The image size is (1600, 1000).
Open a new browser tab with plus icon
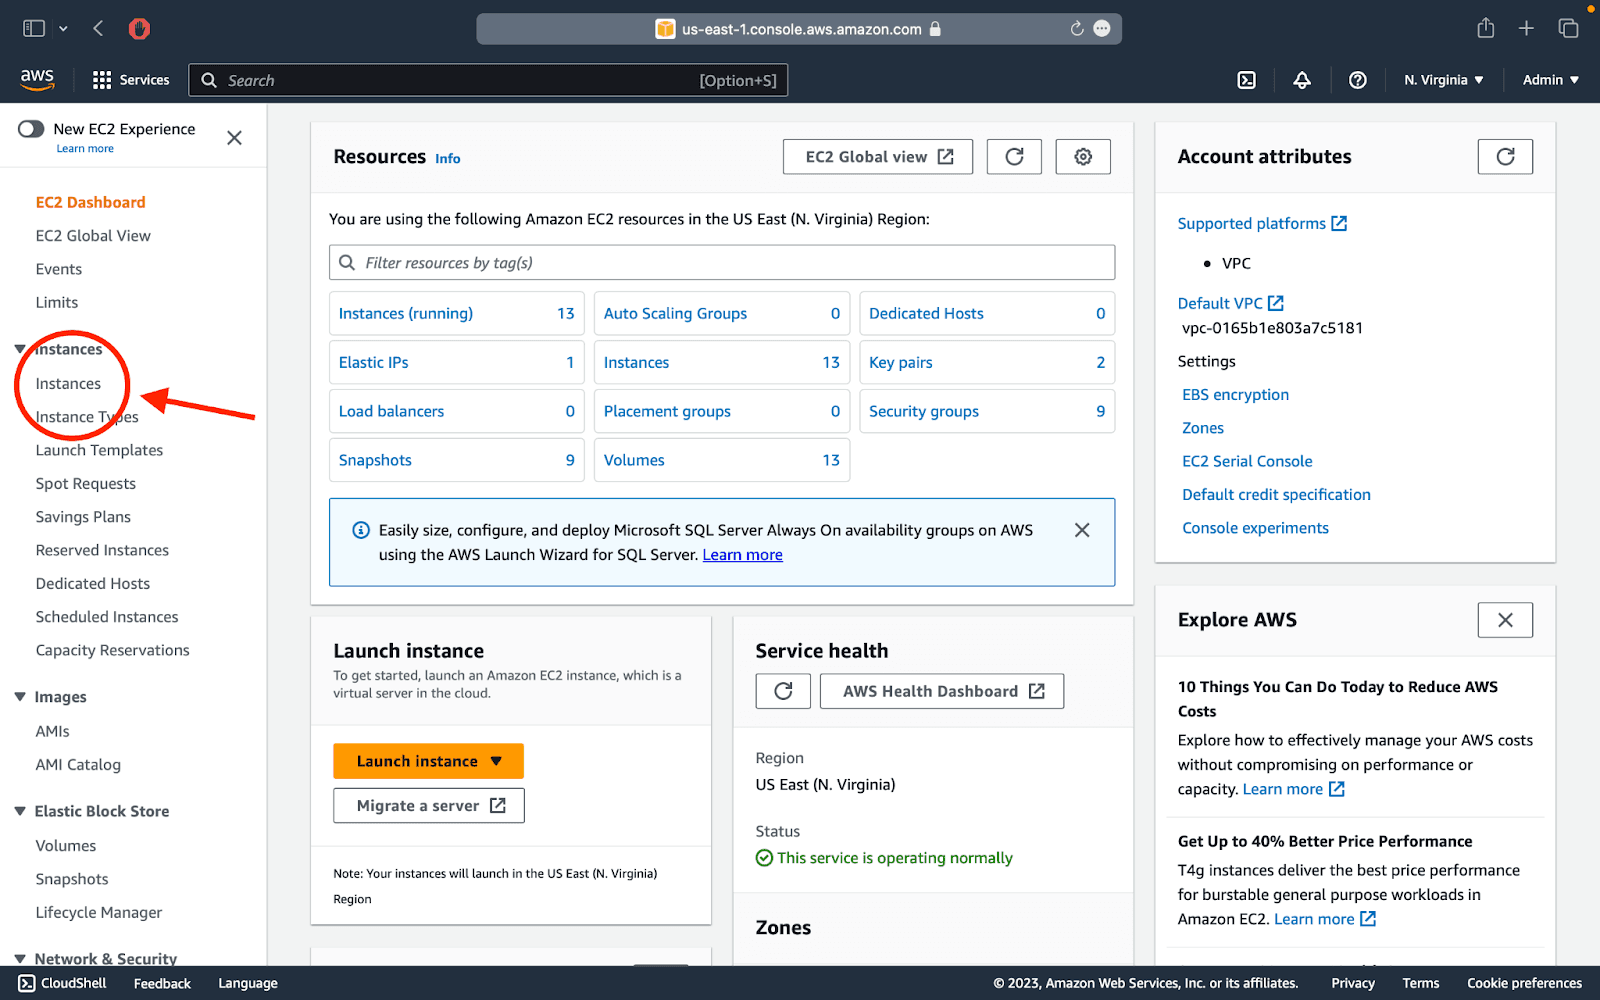(x=1526, y=29)
